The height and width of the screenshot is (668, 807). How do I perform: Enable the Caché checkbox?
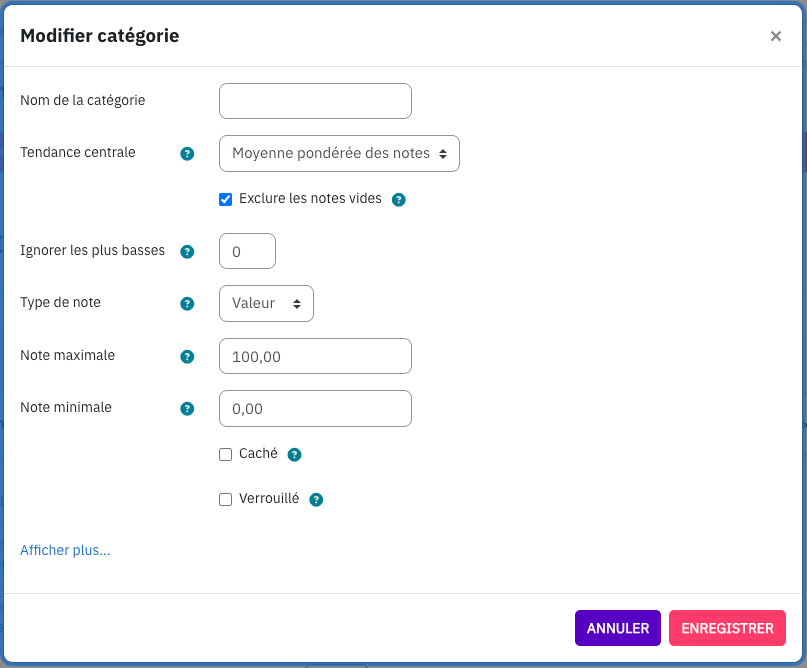click(x=225, y=454)
